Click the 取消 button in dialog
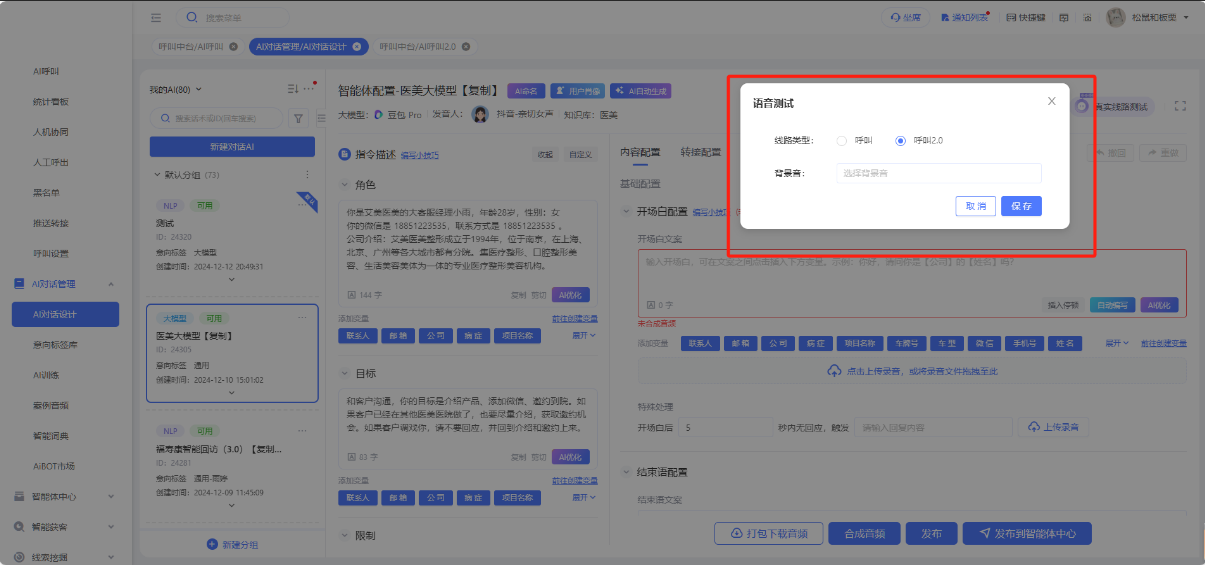The height and width of the screenshot is (565, 1205). click(x=975, y=206)
